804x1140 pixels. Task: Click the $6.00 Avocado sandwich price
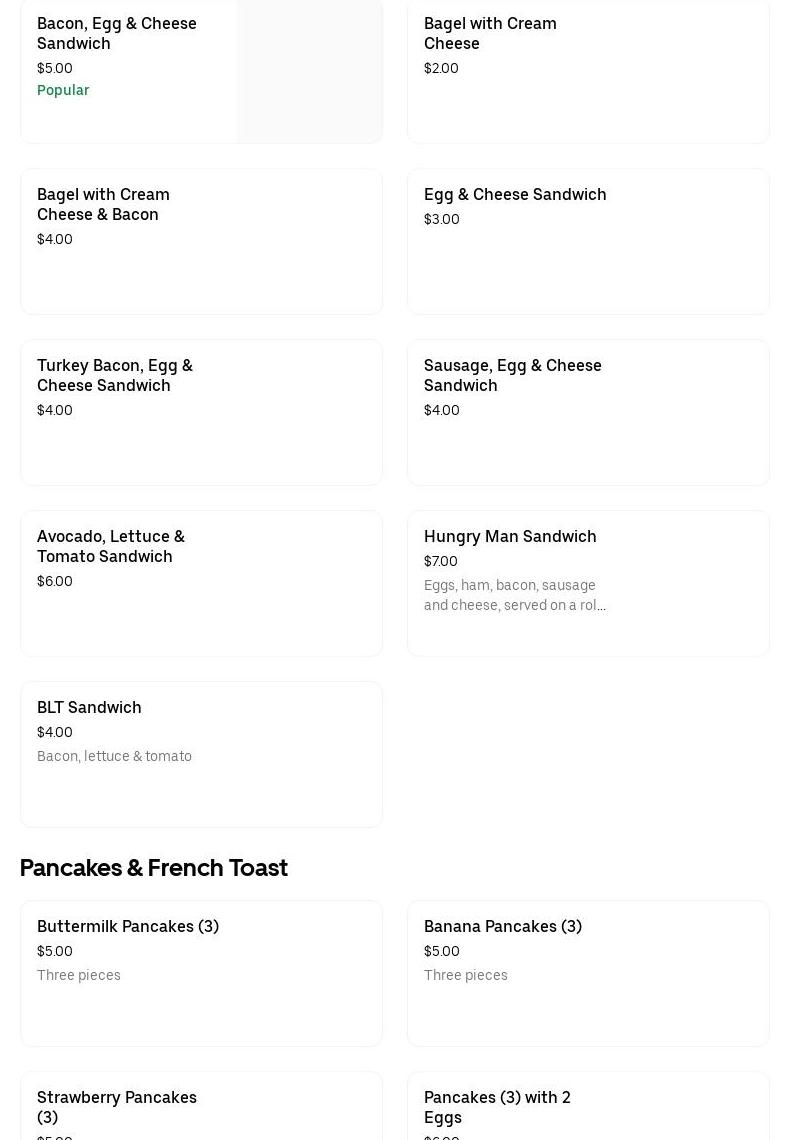(x=55, y=581)
